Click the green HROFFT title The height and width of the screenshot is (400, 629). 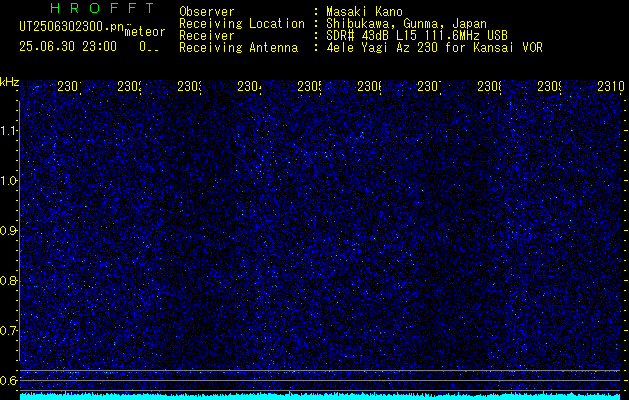click(102, 8)
